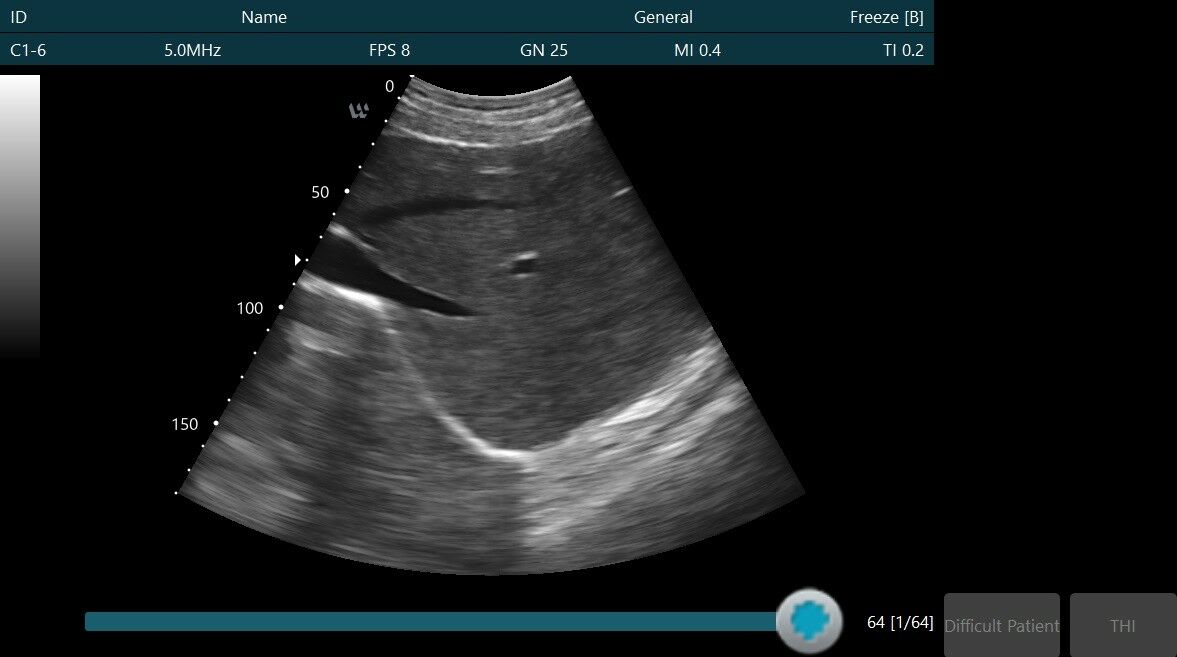Click the FPS 8 frame rate indicator
Screen dimensions: 1177x657
point(390,50)
